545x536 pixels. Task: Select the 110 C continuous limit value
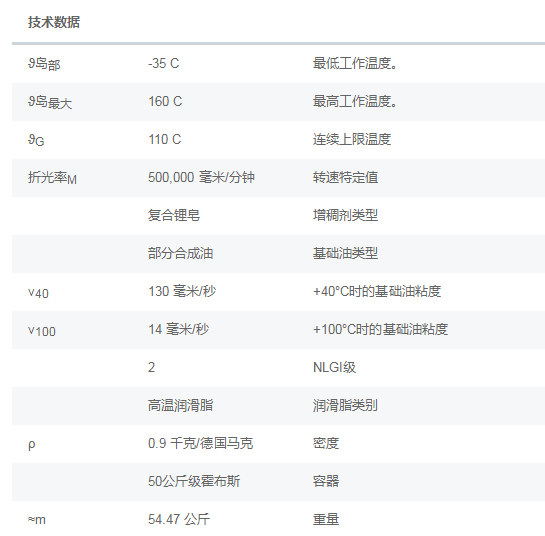(164, 139)
